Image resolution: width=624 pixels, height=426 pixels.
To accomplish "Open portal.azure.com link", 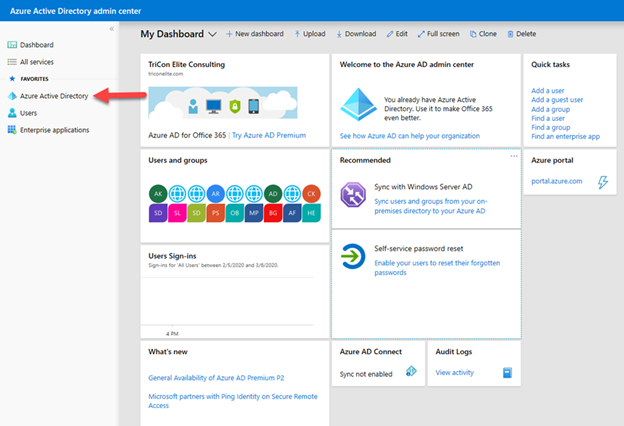I will pos(556,181).
